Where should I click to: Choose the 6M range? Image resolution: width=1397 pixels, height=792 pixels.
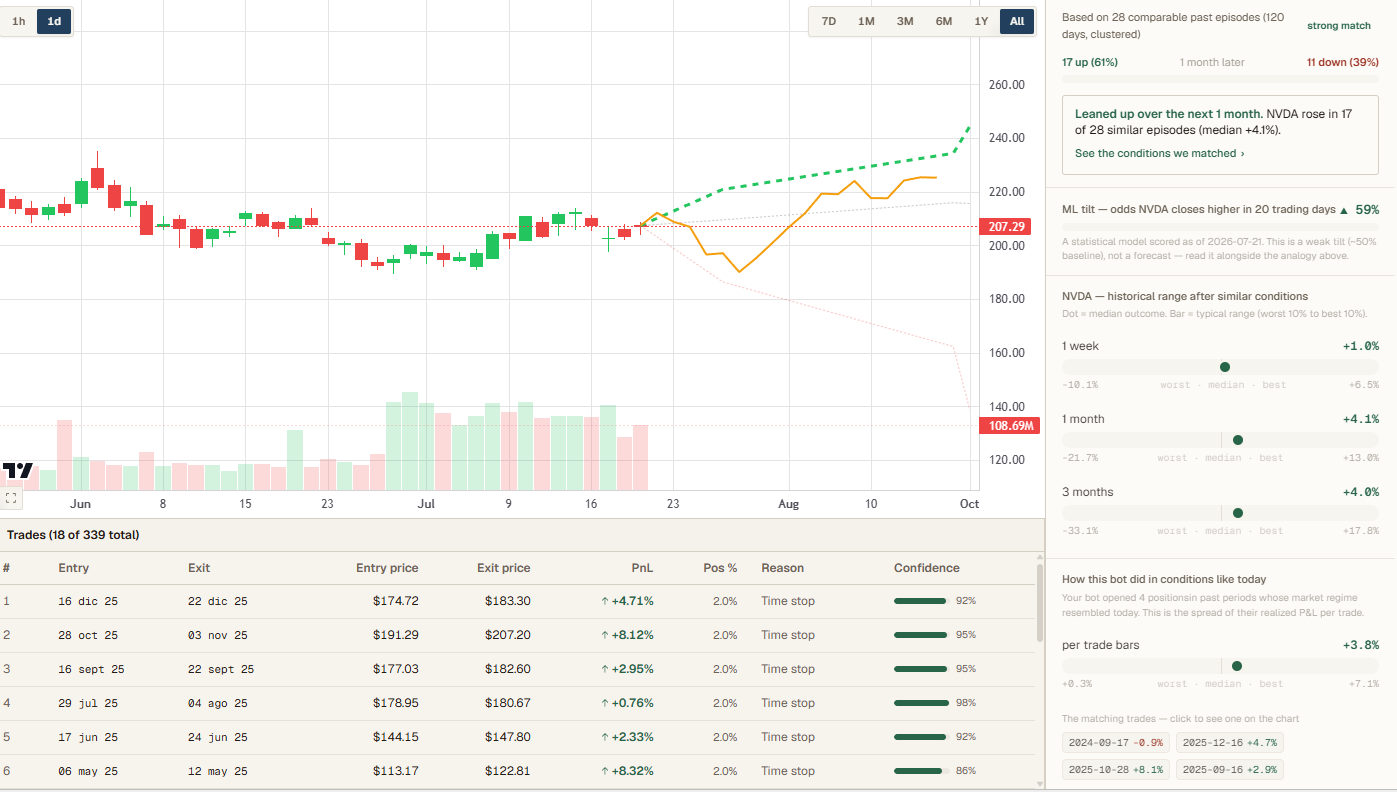pyautogui.click(x=944, y=21)
